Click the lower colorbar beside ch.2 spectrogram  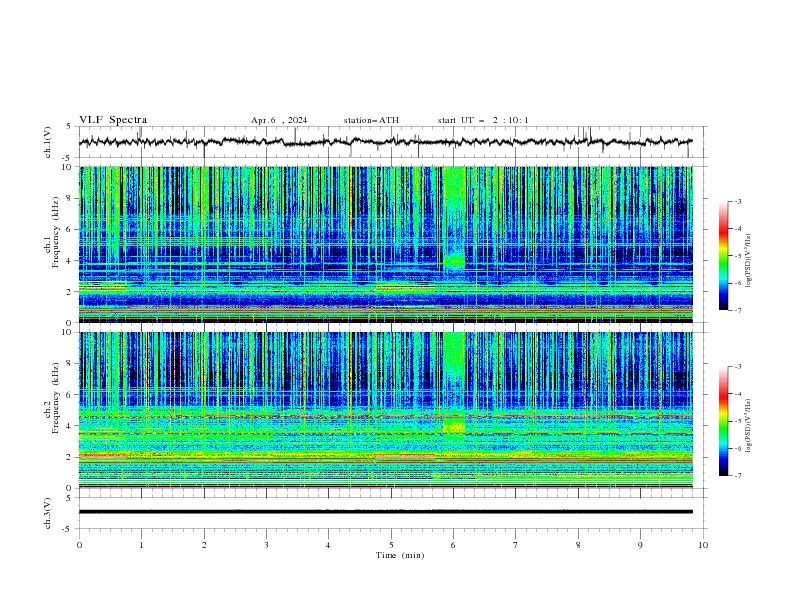pos(723,421)
